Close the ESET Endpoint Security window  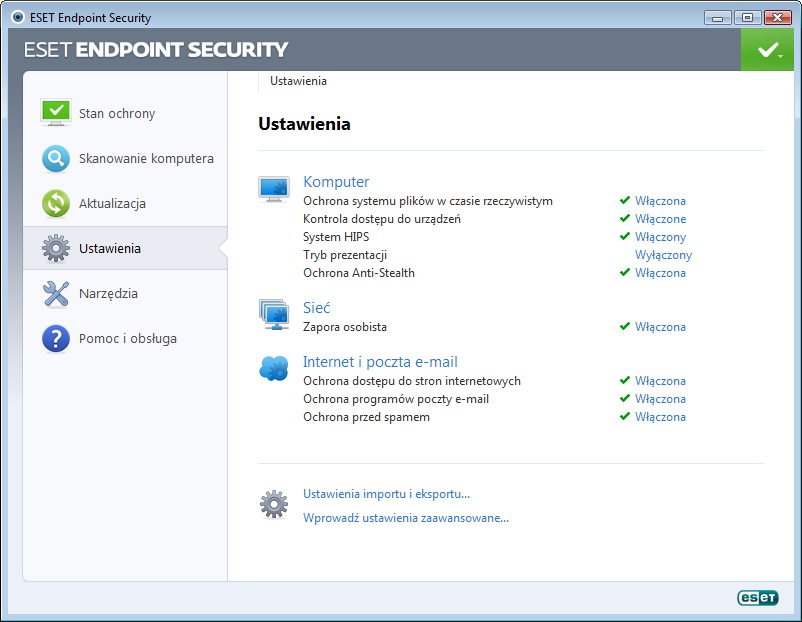(x=777, y=18)
